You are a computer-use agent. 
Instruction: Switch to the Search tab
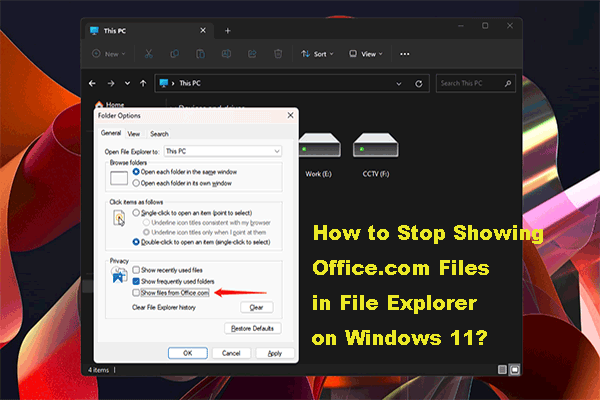pos(159,134)
